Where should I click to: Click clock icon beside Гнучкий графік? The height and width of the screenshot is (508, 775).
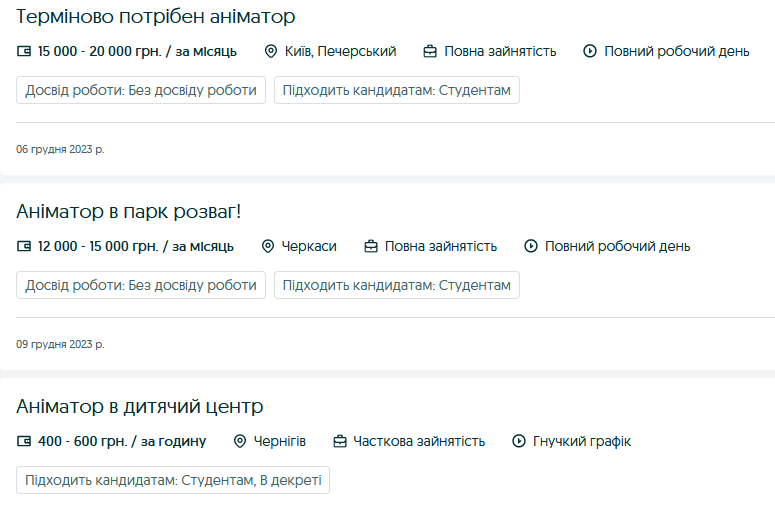point(519,441)
